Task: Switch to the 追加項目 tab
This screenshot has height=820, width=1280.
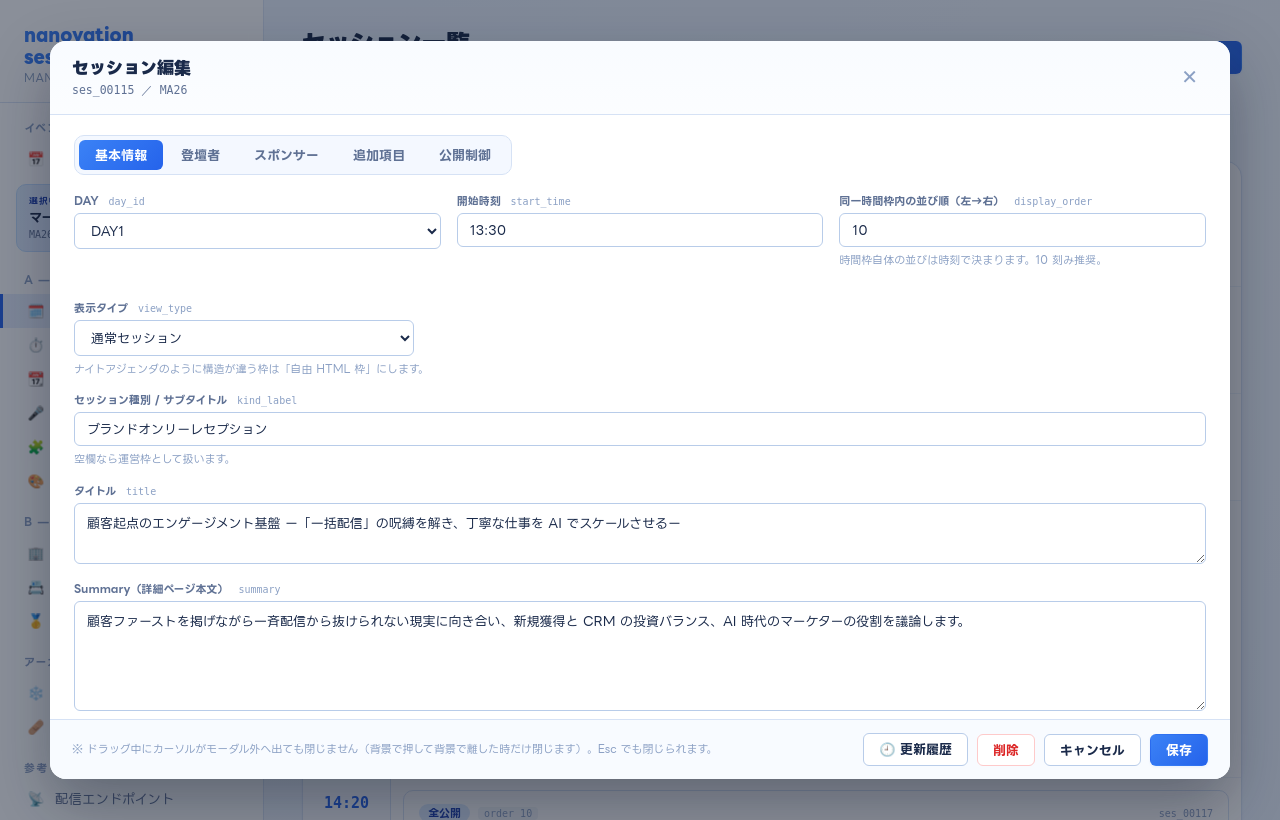Action: pyautogui.click(x=379, y=155)
